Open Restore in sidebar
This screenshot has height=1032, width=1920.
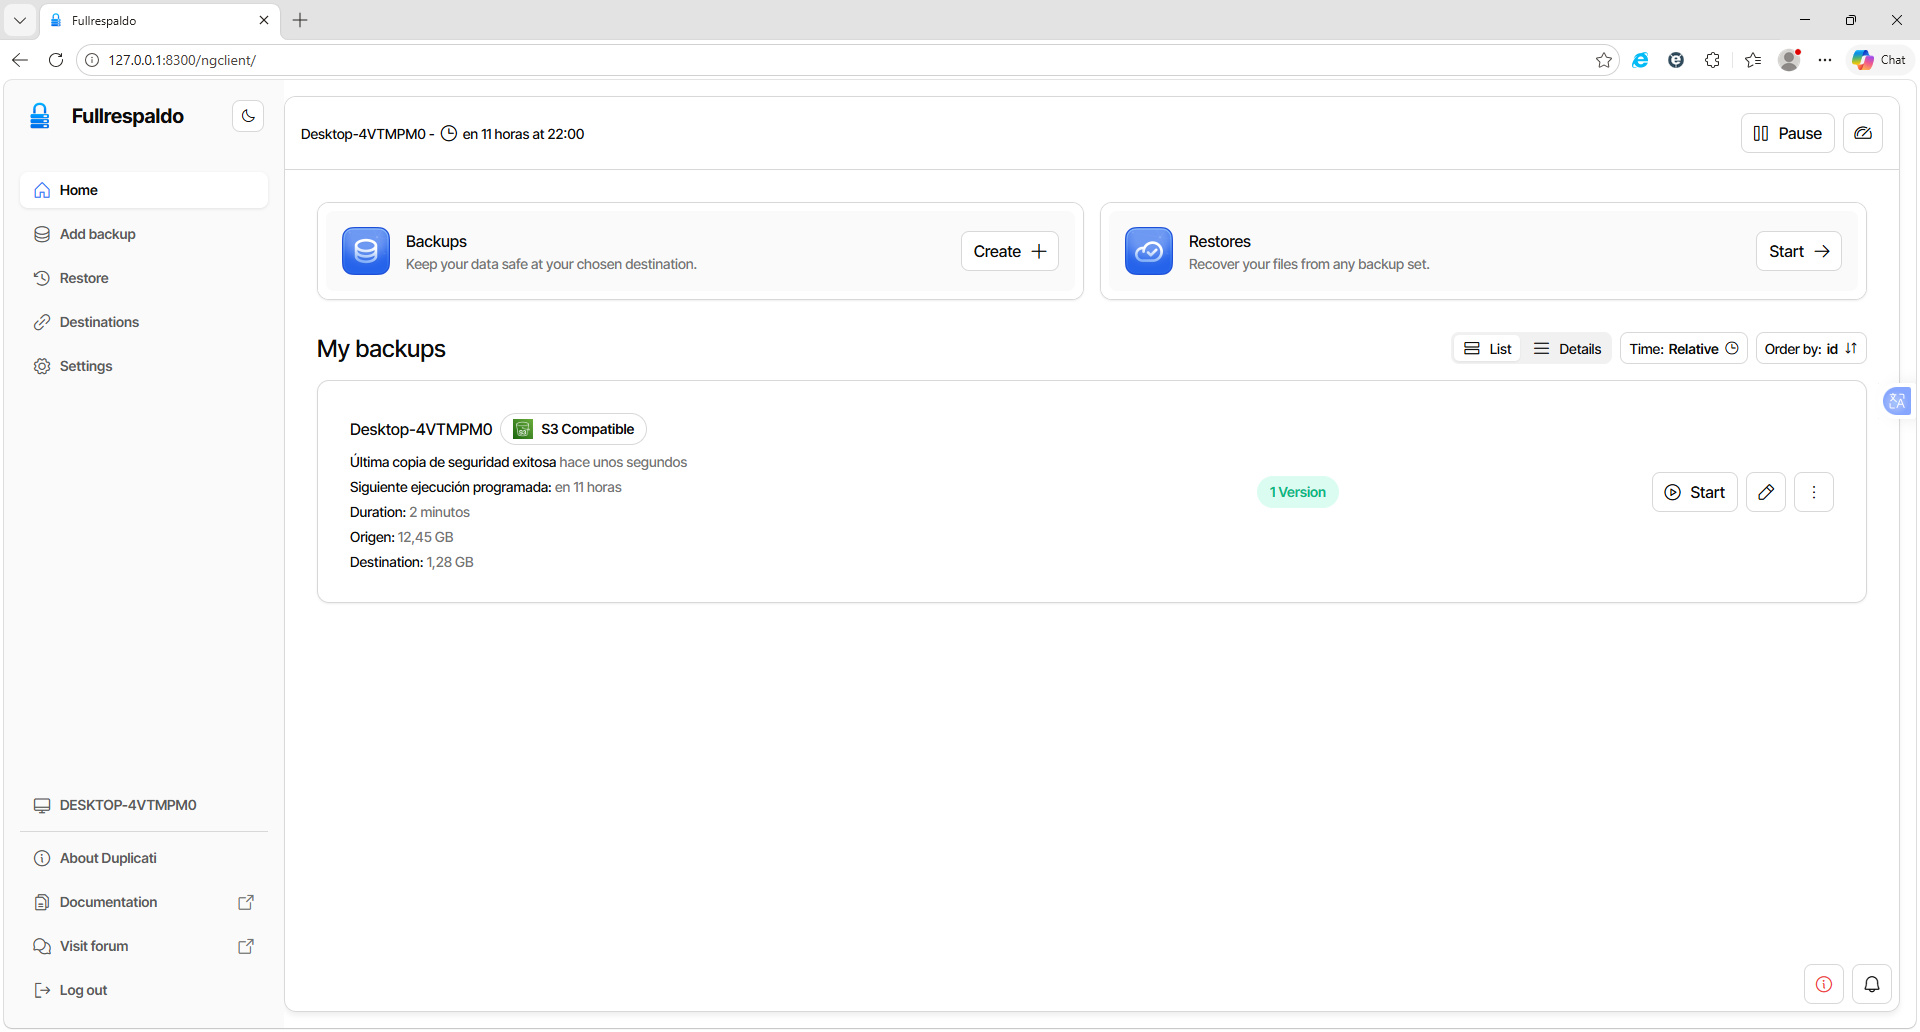point(144,278)
